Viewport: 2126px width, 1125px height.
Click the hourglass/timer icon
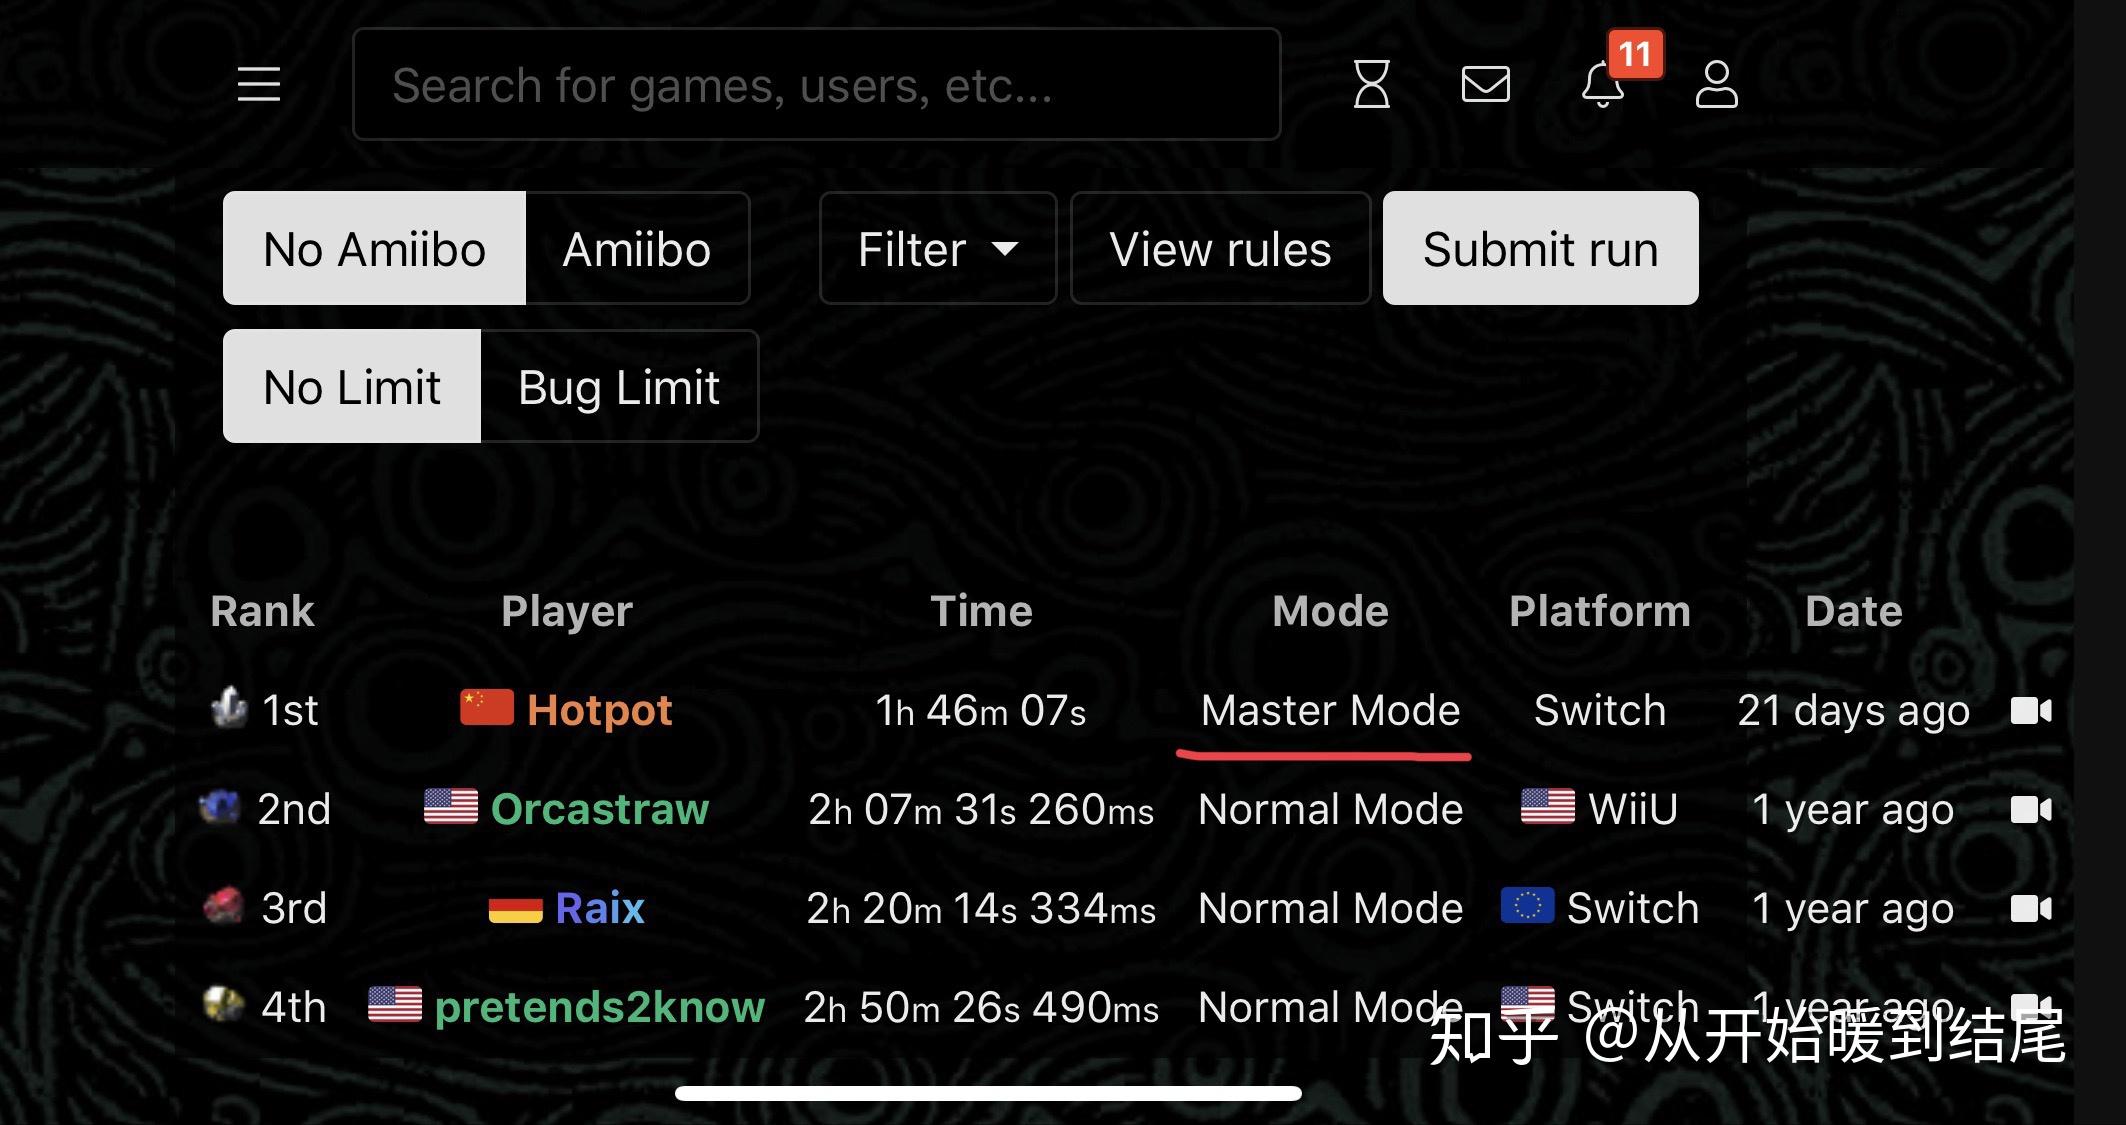(x=1370, y=84)
